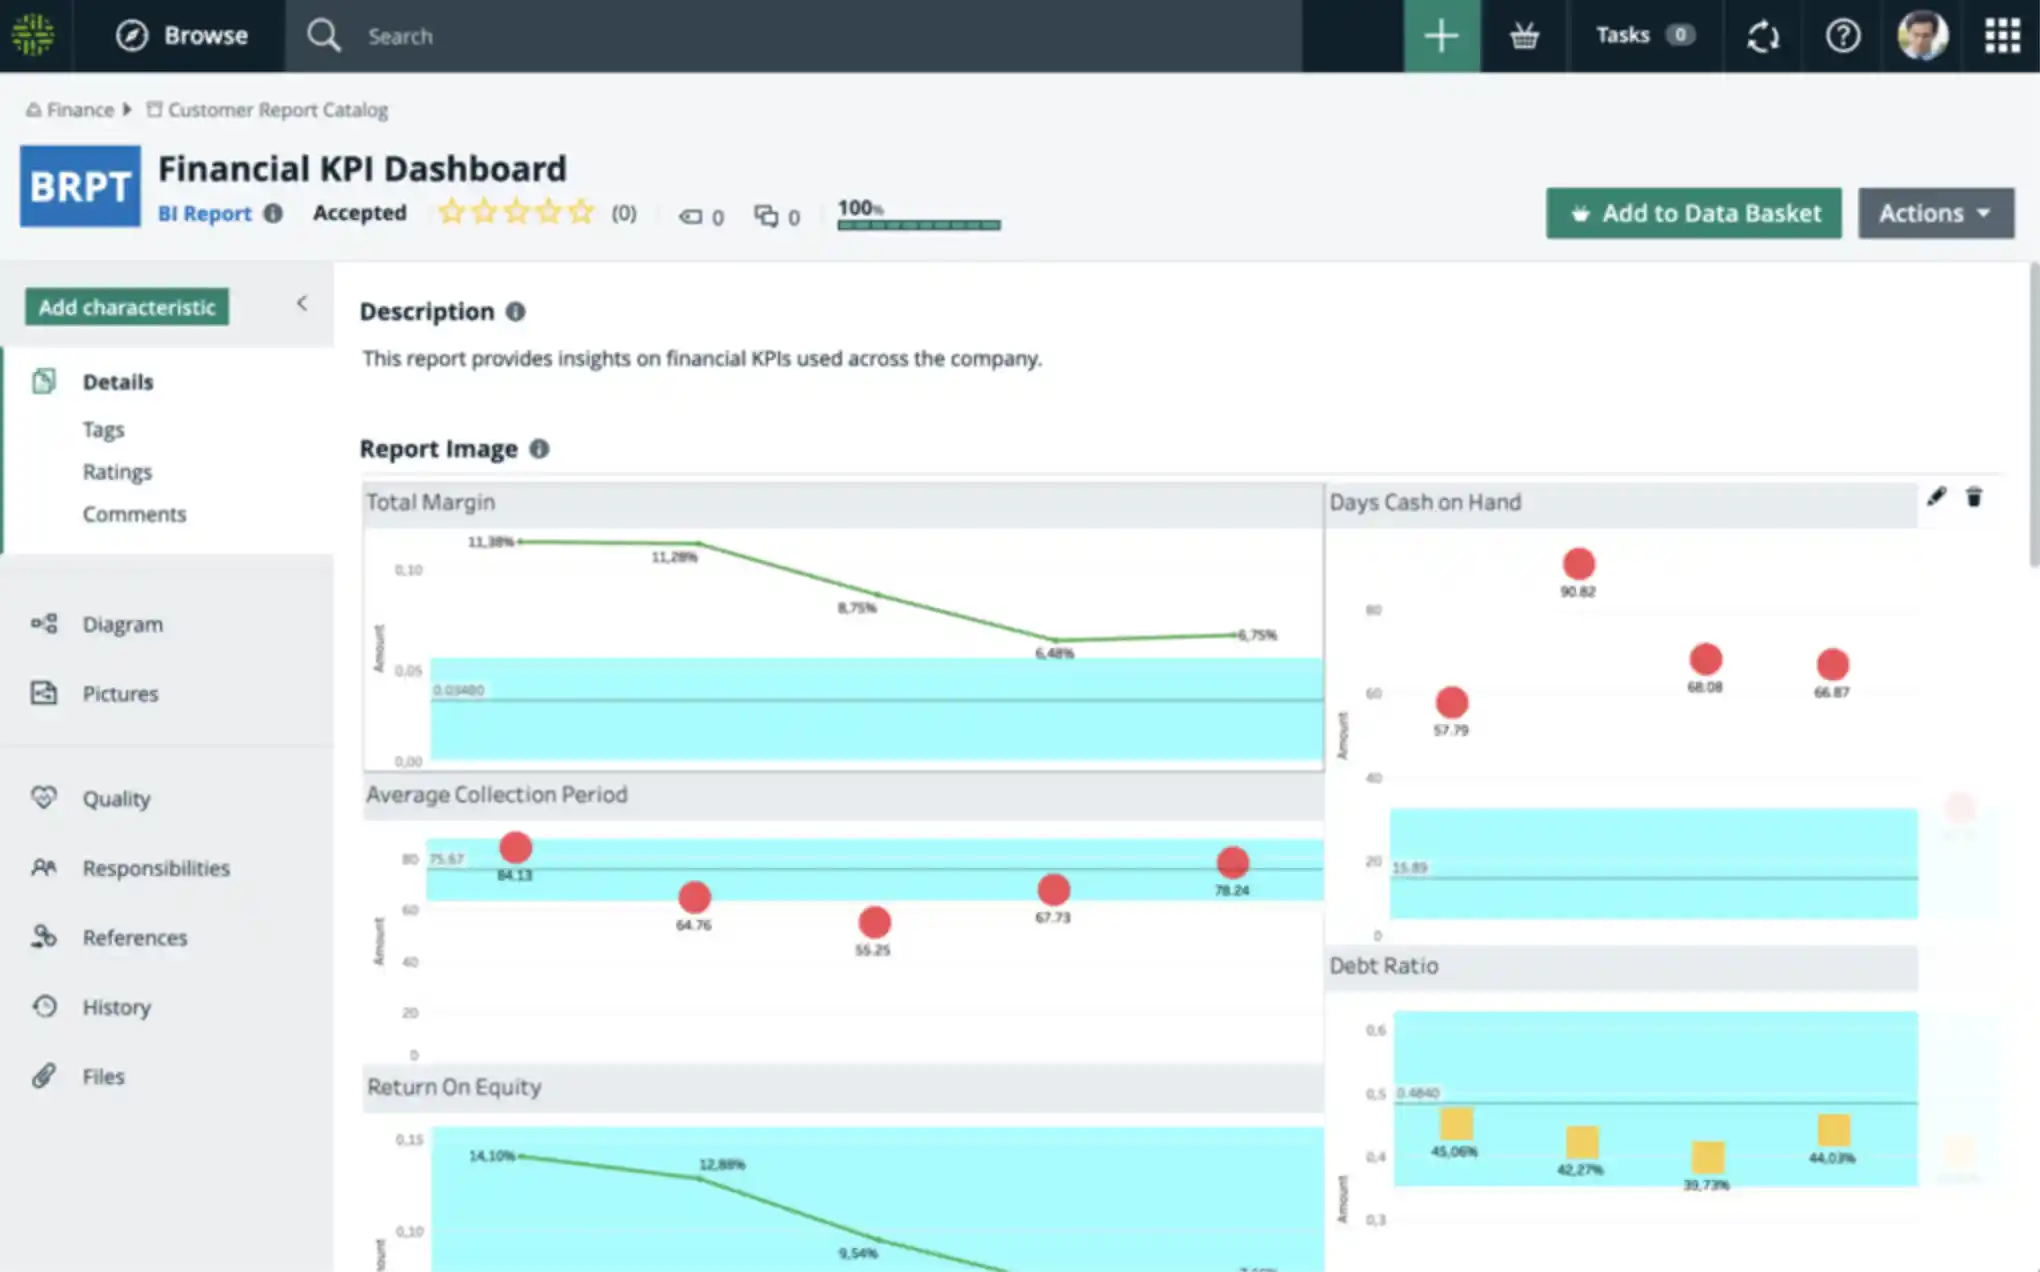Open the Tasks counter
Image resolution: width=2040 pixels, height=1272 pixels.
point(1645,36)
